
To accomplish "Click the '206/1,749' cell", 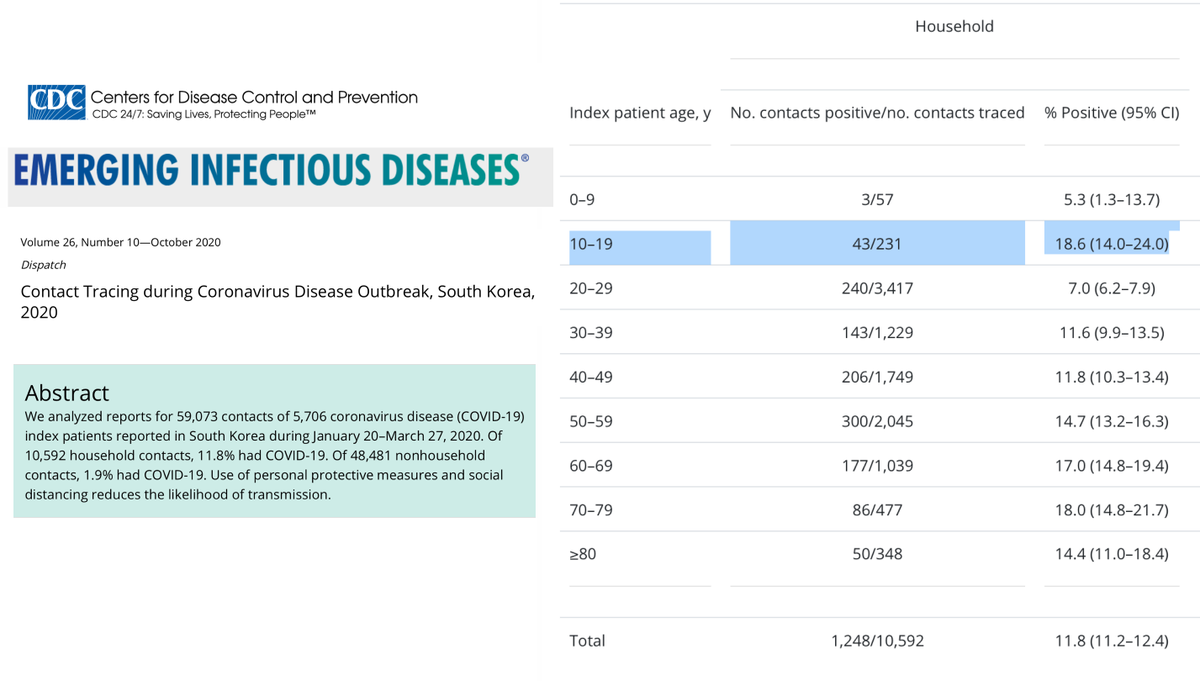I will (x=877, y=377).
